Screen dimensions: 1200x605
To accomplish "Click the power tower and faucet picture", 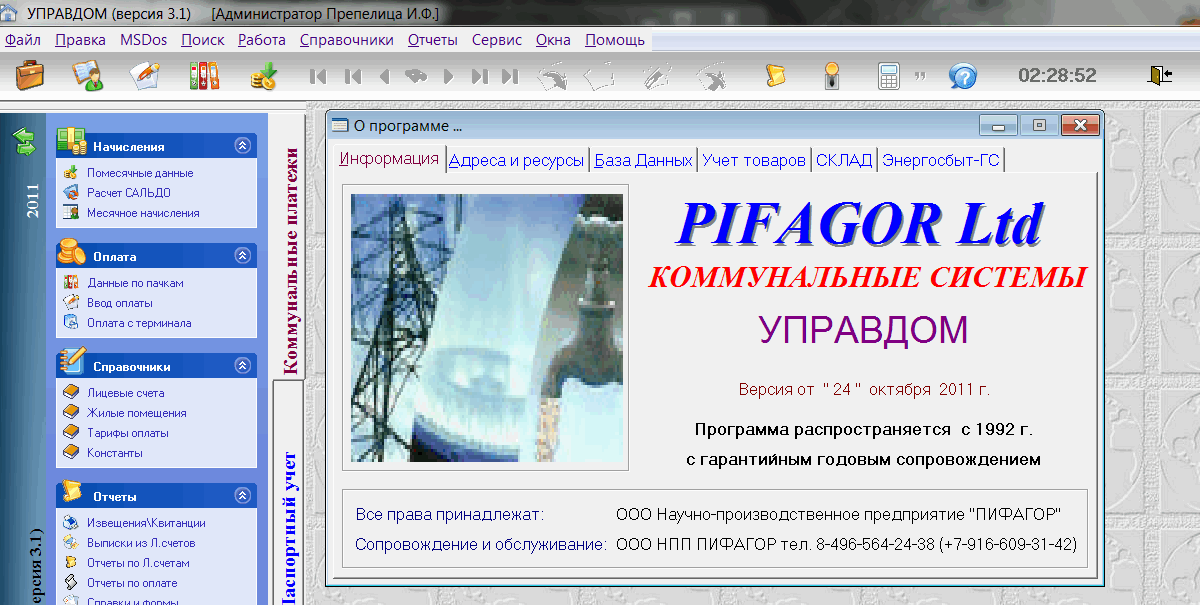I will 487,328.
